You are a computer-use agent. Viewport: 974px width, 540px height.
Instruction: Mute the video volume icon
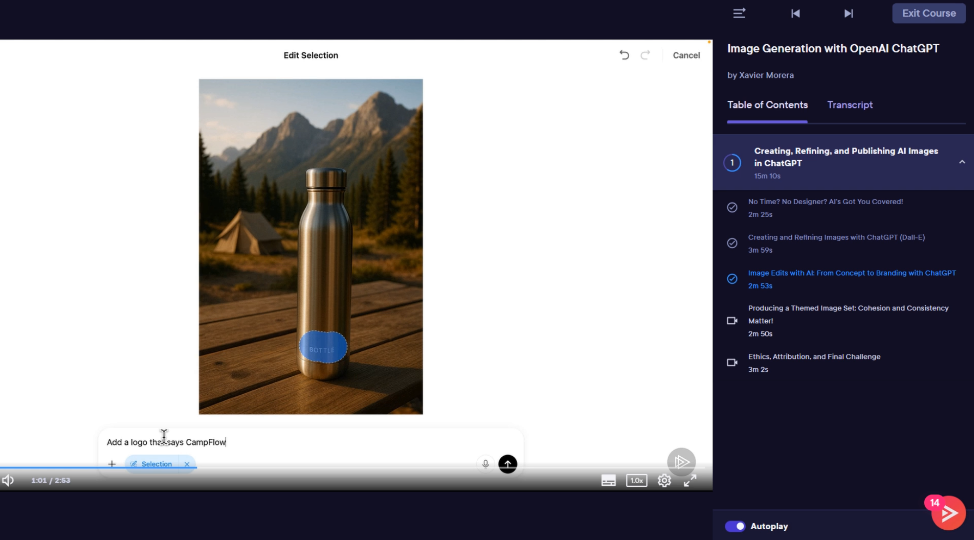point(7,480)
